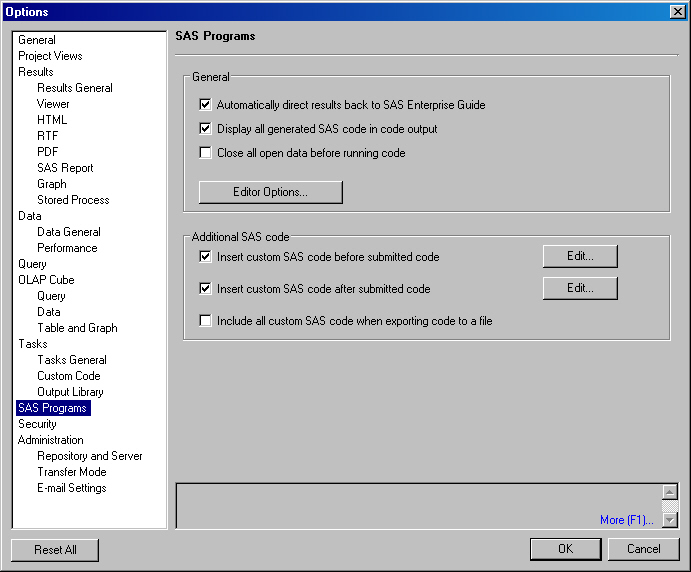The image size is (691, 572).
Task: Toggle Insert custom SAS code before submitted code
Action: [x=206, y=257]
